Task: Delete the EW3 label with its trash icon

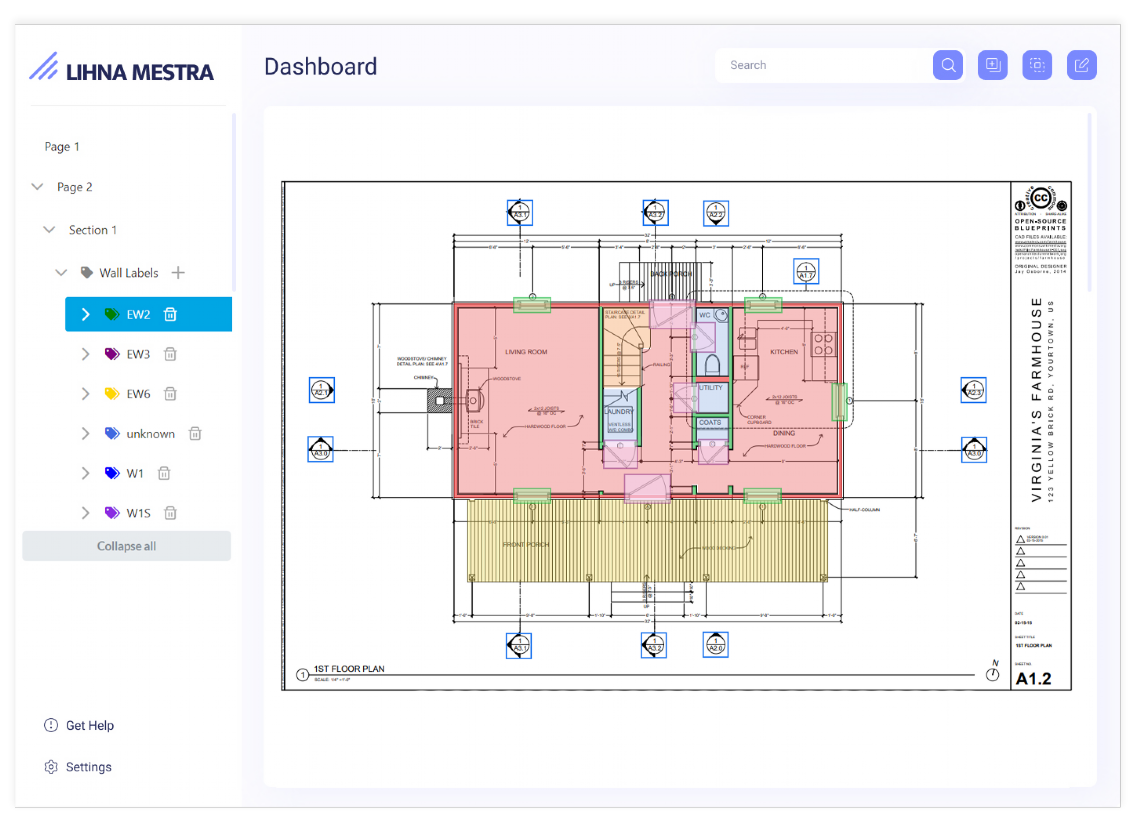Action: [170, 353]
